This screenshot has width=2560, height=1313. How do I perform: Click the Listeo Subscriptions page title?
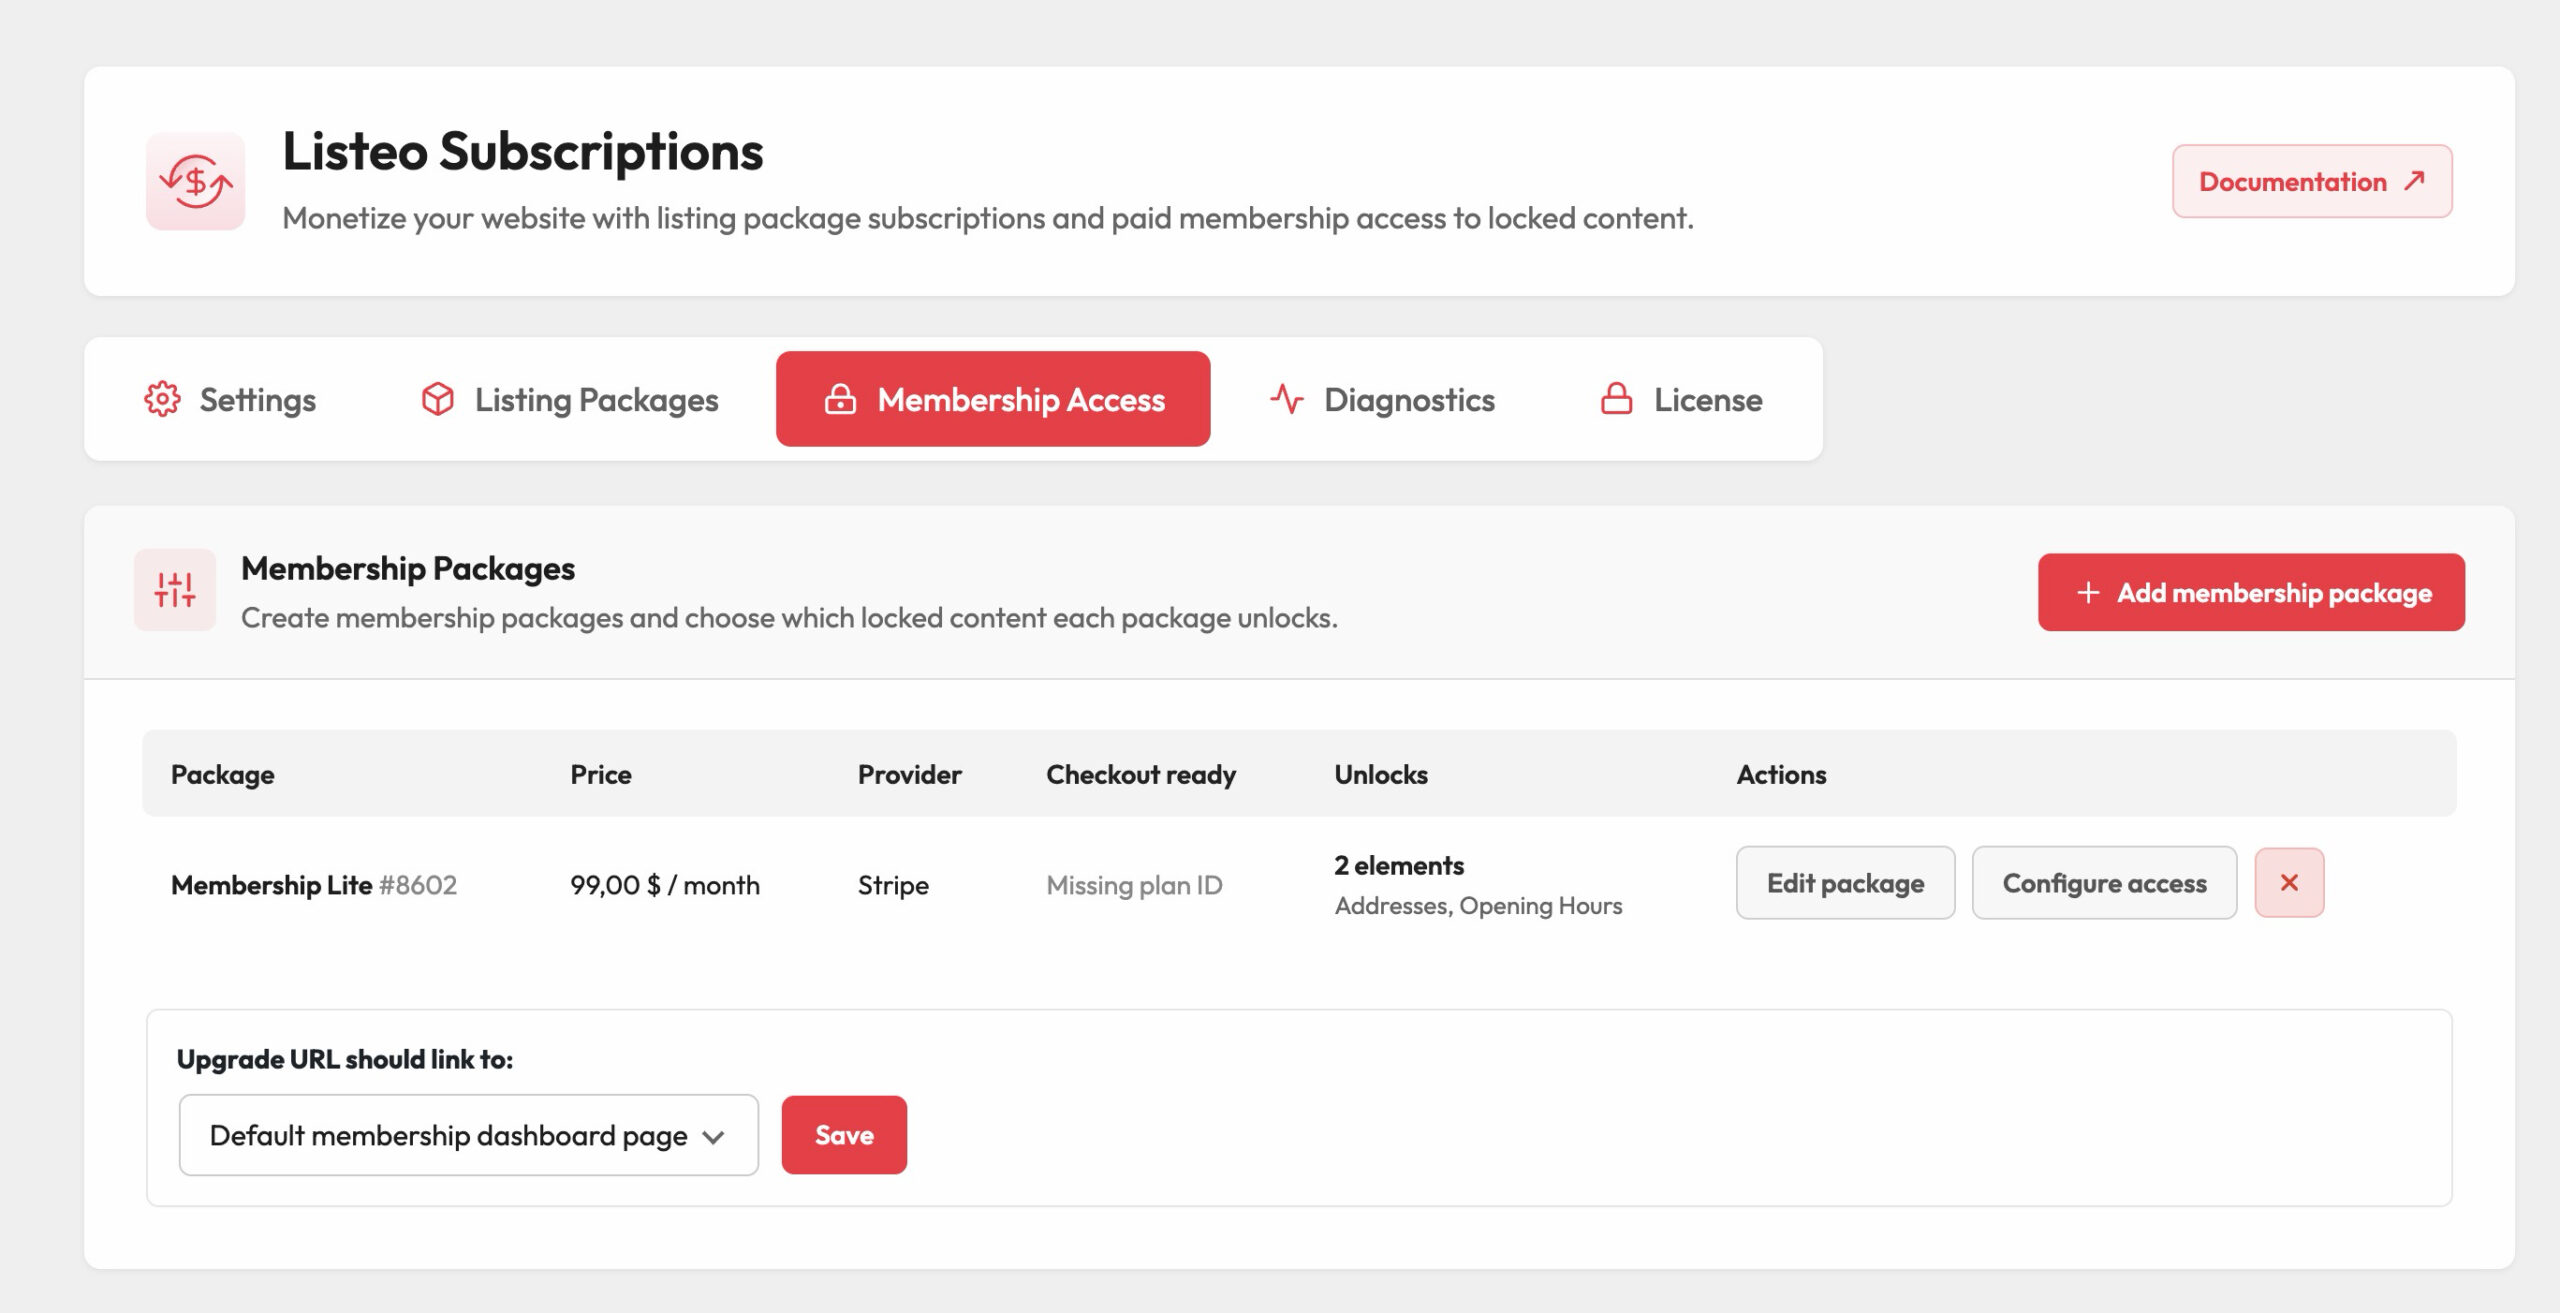[x=522, y=151]
